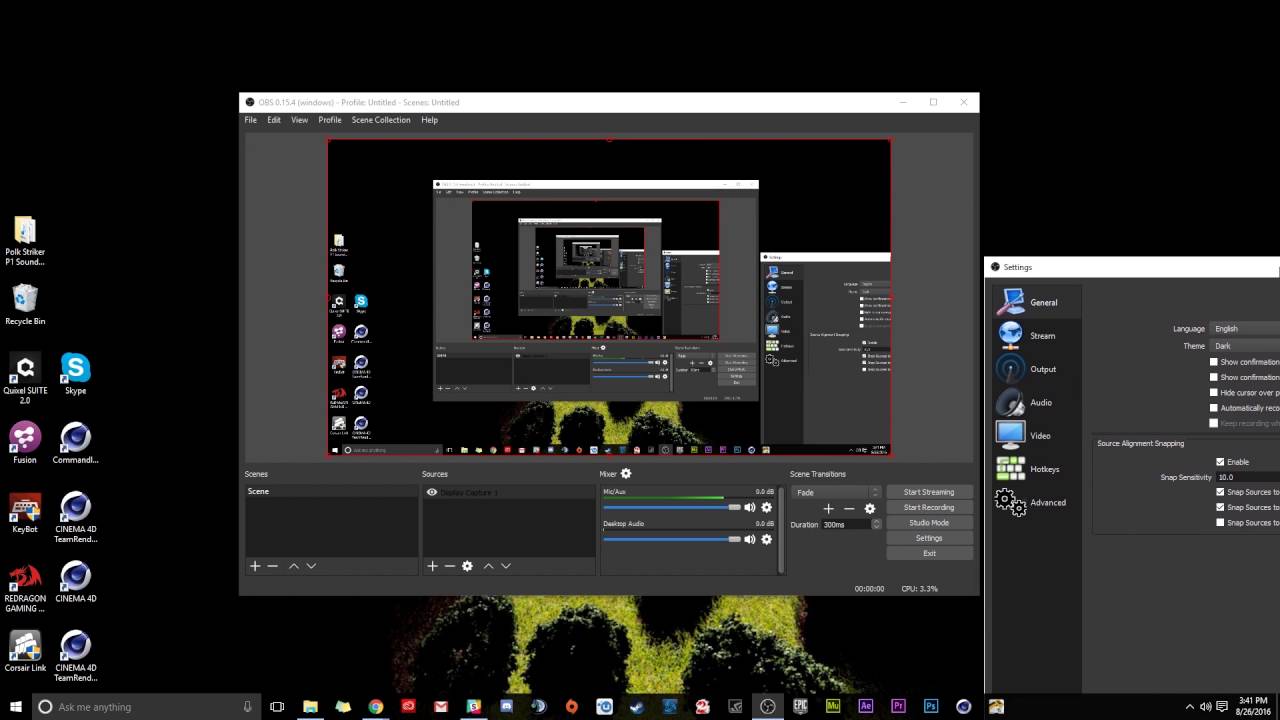Image resolution: width=1280 pixels, height=720 pixels.
Task: Add a new source with the plus icon
Action: [432, 566]
